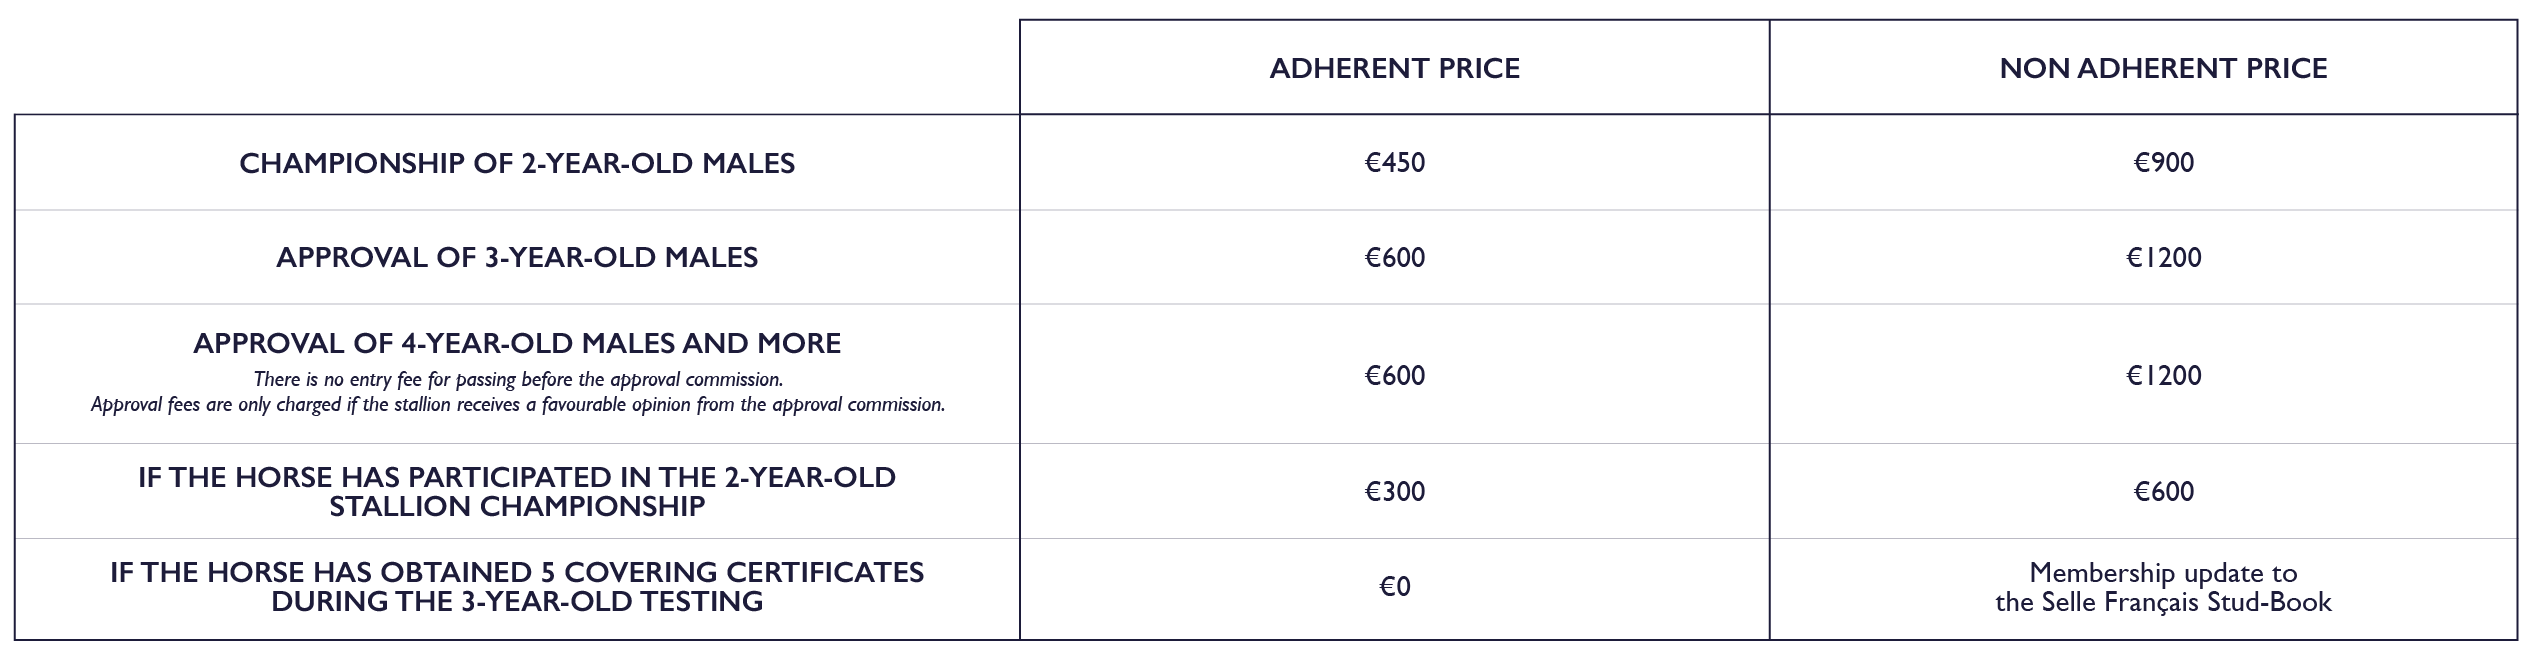Click the €450 adherent price cell
The height and width of the screenshot is (654, 2529).
click(x=1394, y=163)
